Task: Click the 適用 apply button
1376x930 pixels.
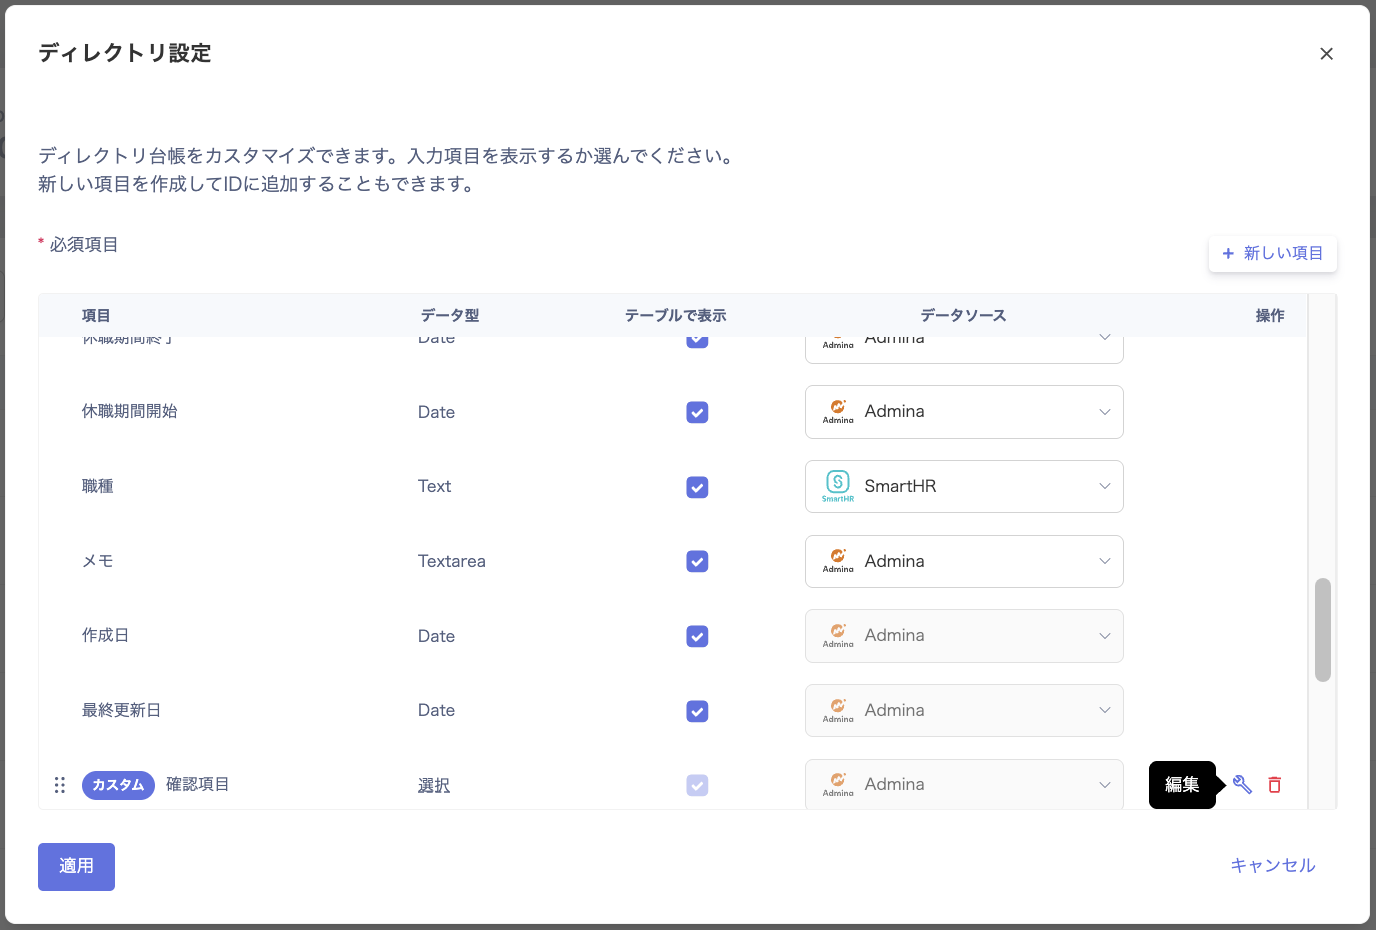Action: click(x=76, y=866)
